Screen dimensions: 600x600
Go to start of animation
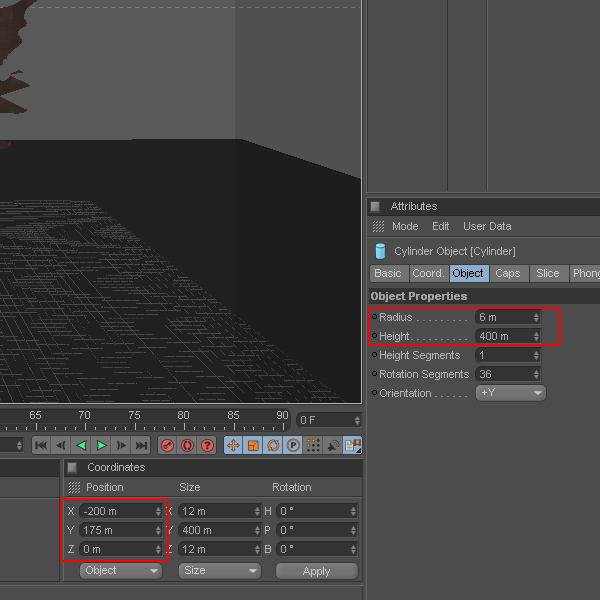41,445
